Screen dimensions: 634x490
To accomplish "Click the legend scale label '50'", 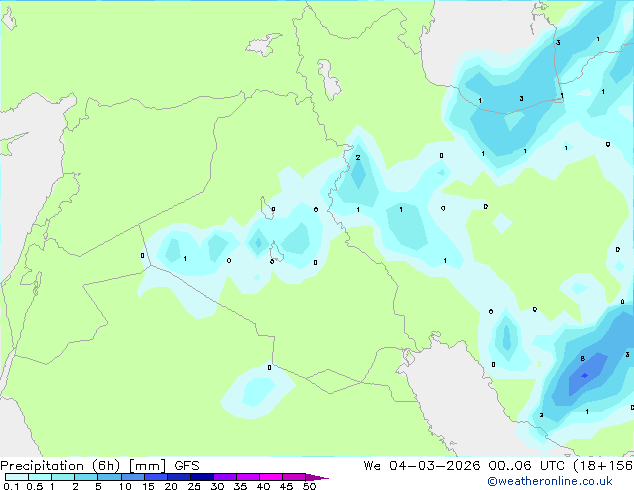I will (x=309, y=486).
